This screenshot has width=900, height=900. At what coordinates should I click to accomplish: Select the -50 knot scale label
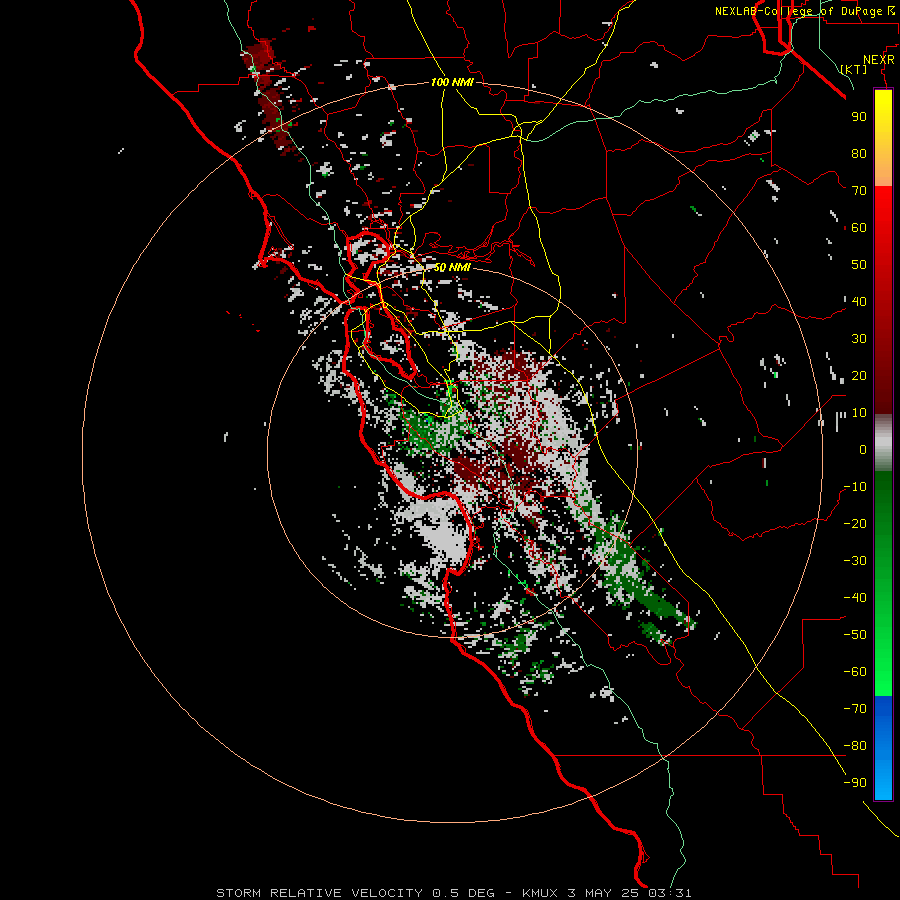pos(855,635)
